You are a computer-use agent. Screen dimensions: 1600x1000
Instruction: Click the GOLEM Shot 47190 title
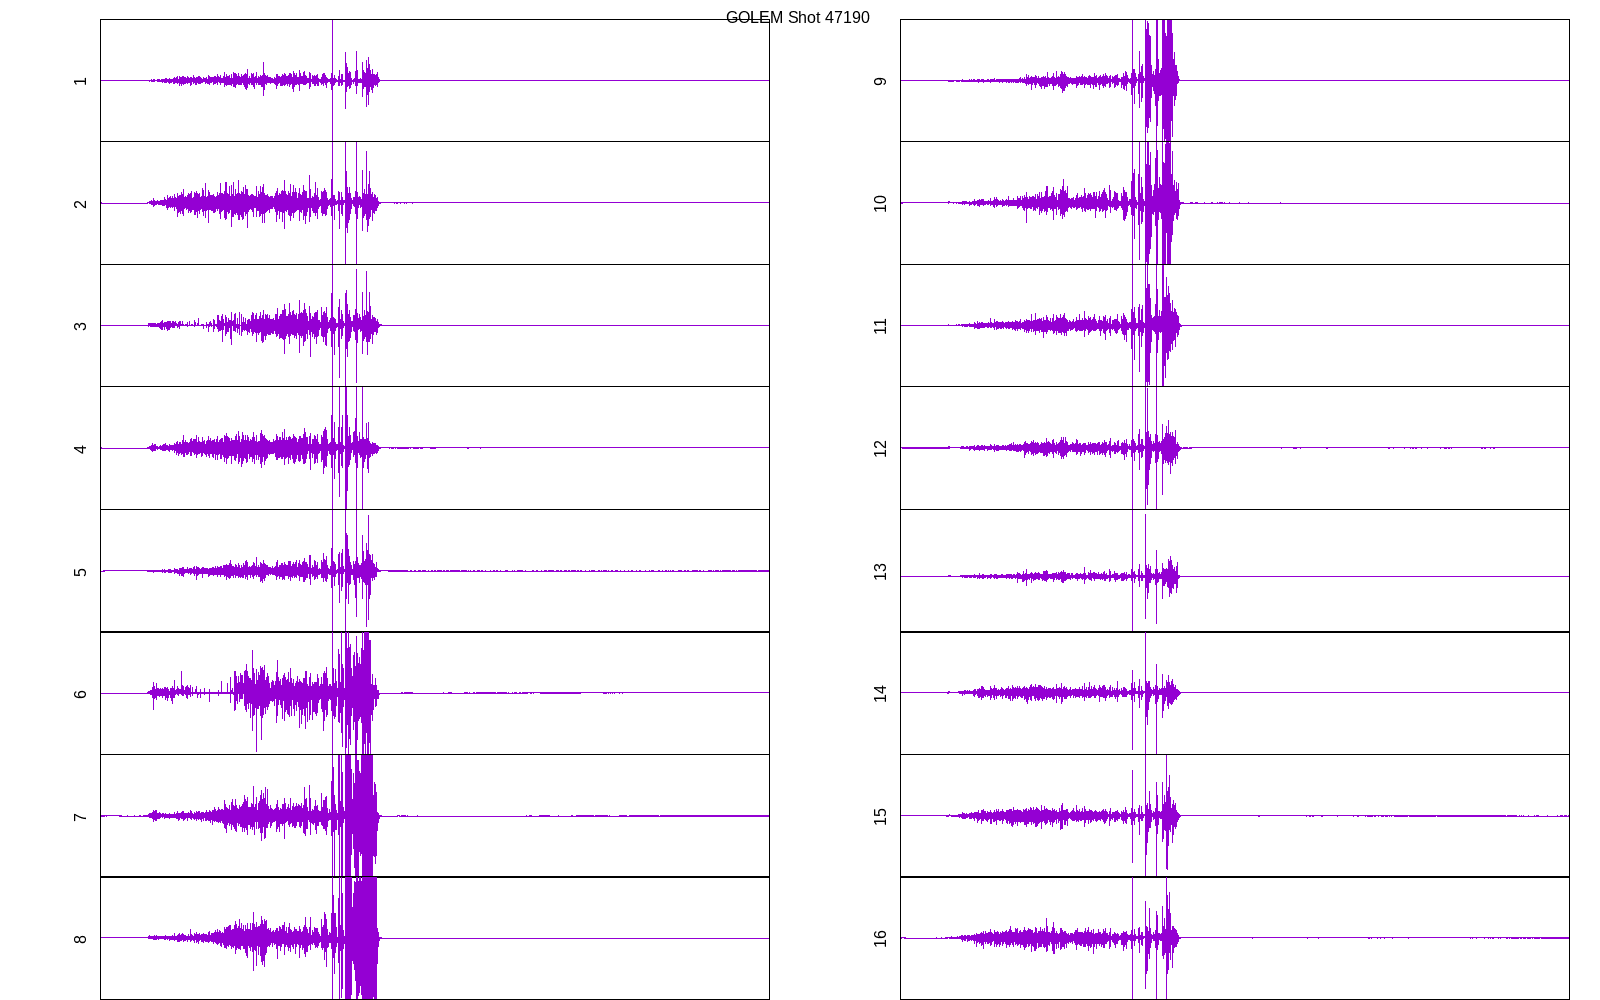pyautogui.click(x=797, y=18)
